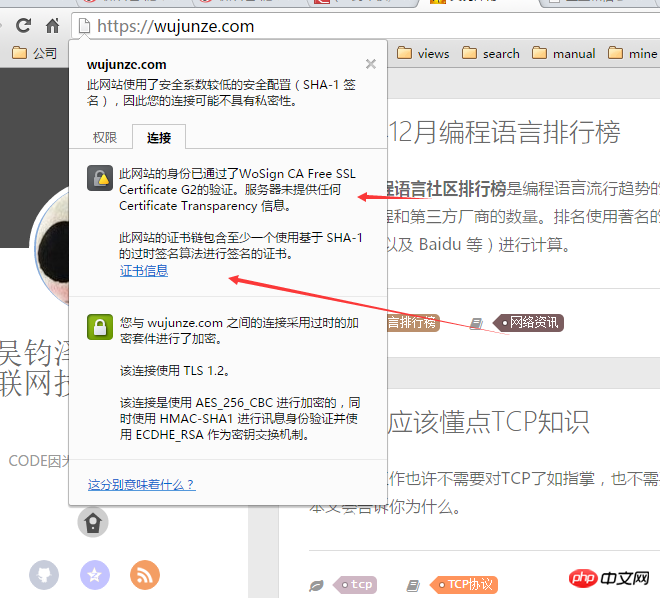Click the 网络资讯 category tag

(x=528, y=323)
